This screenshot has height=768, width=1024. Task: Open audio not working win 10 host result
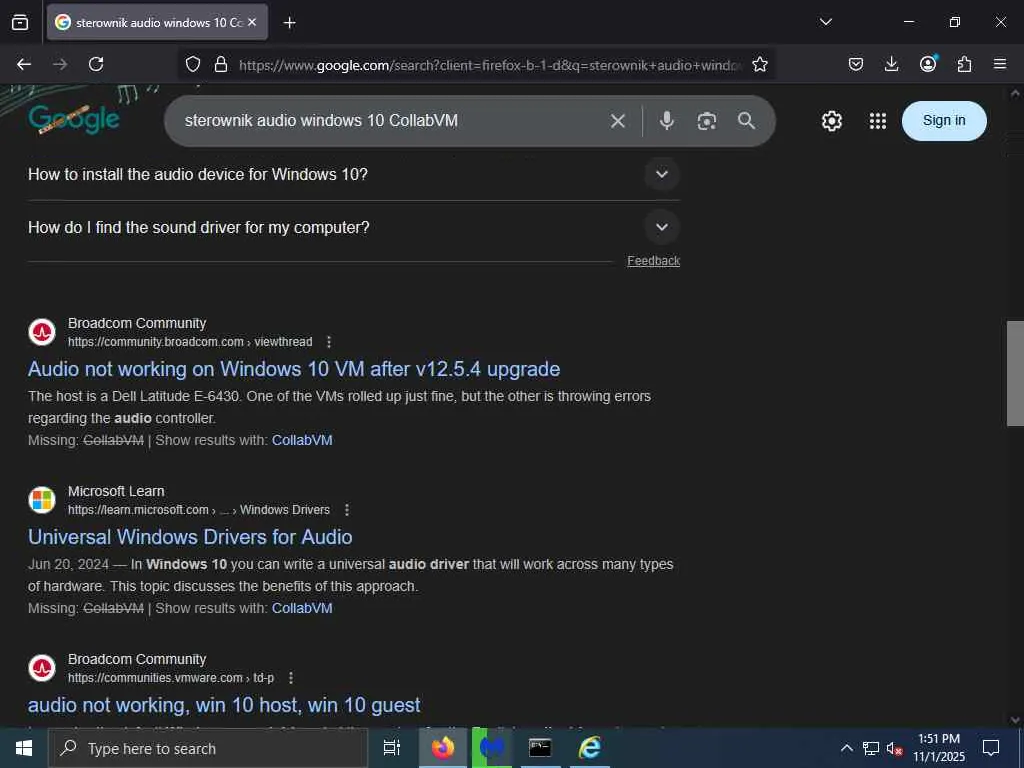click(x=224, y=705)
